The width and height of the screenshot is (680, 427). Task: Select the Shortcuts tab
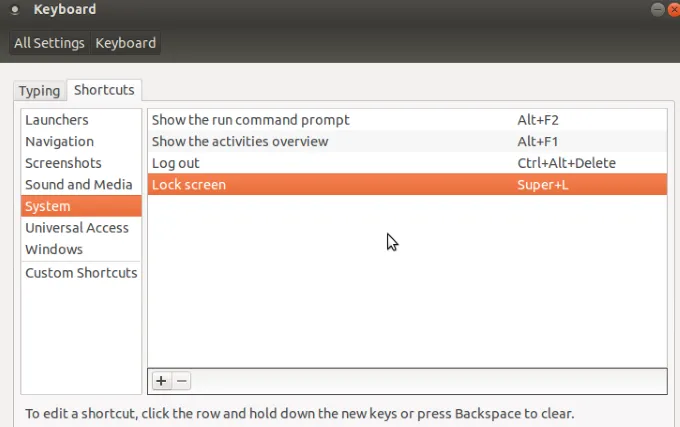(x=104, y=90)
